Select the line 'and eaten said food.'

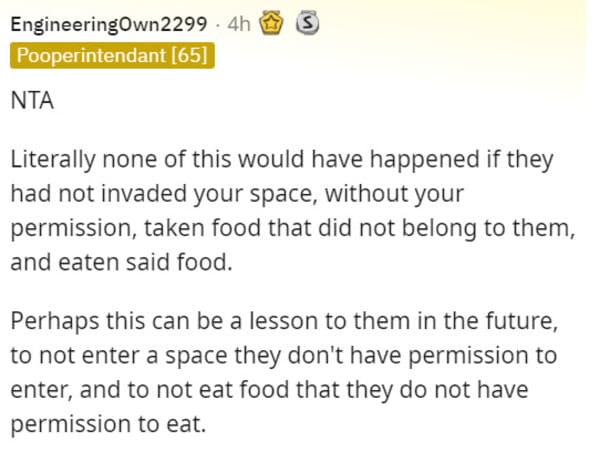pyautogui.click(x=121, y=263)
